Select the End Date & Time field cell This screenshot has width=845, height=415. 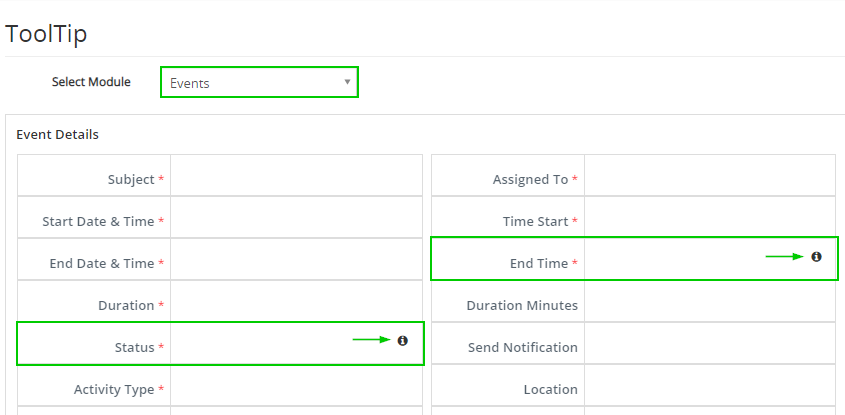tap(296, 259)
